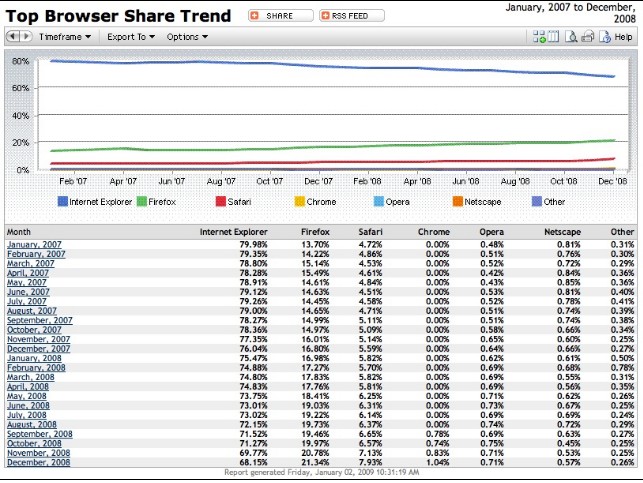
Task: Click the 79.98% Internet Explorer value
Action: pos(253,244)
